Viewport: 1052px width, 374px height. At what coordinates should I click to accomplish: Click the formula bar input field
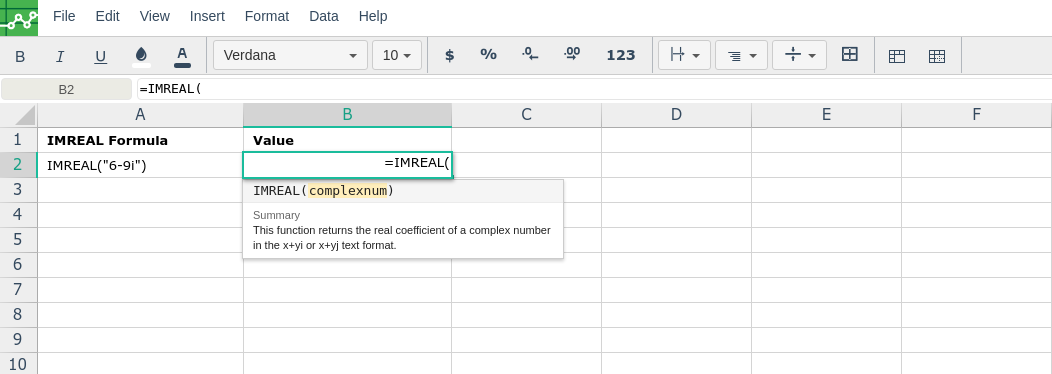[x=594, y=89]
